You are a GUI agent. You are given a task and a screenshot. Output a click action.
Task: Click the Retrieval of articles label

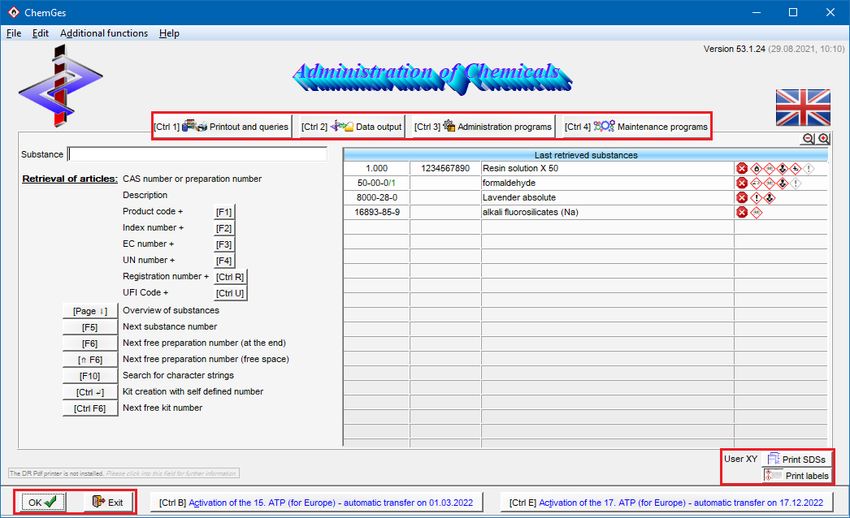click(x=69, y=179)
